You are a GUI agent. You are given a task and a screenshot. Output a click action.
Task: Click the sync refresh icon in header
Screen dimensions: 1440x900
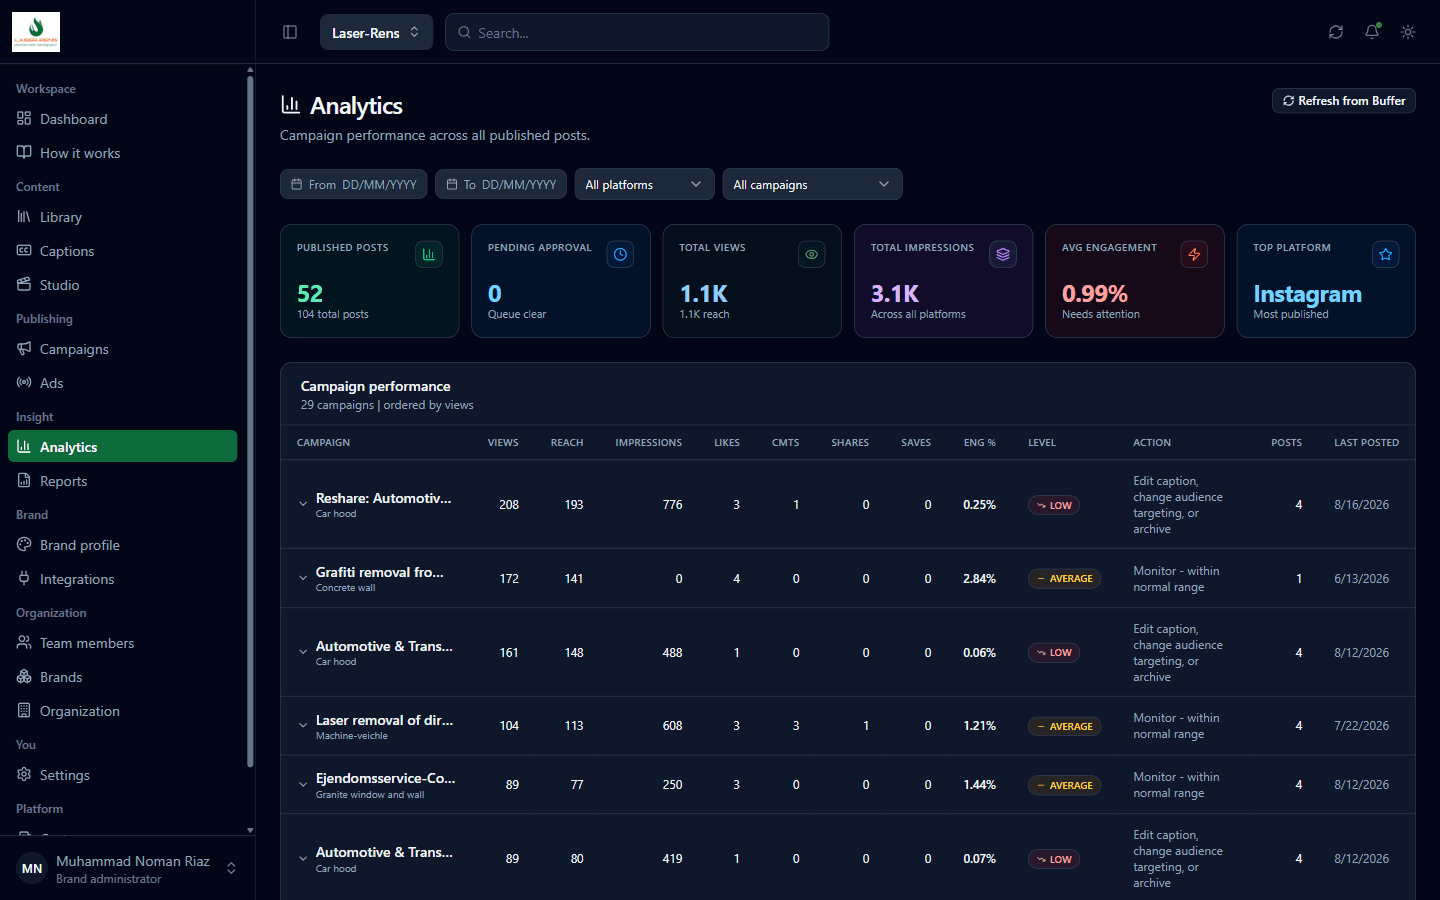tap(1336, 32)
